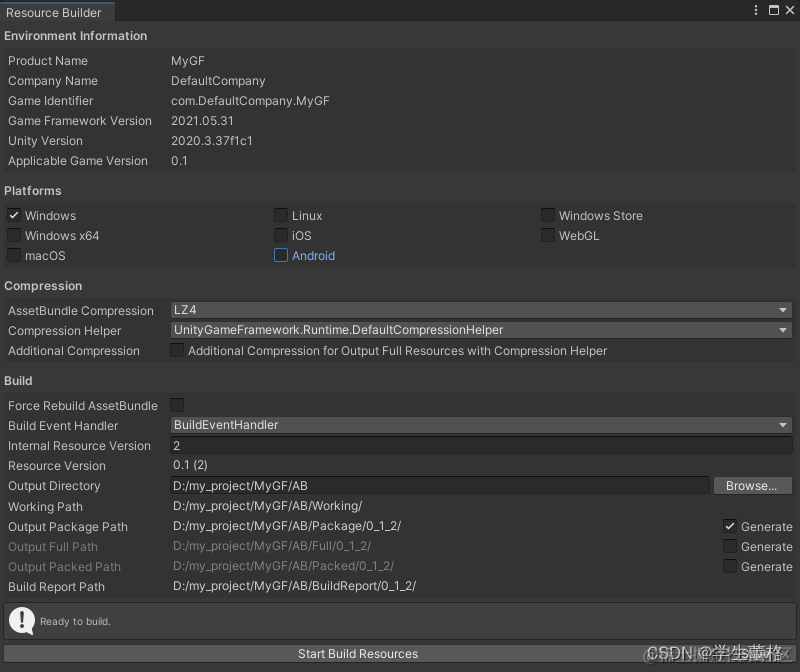This screenshot has height=672, width=800.
Task: Click the Start Build Resources button
Action: click(358, 653)
